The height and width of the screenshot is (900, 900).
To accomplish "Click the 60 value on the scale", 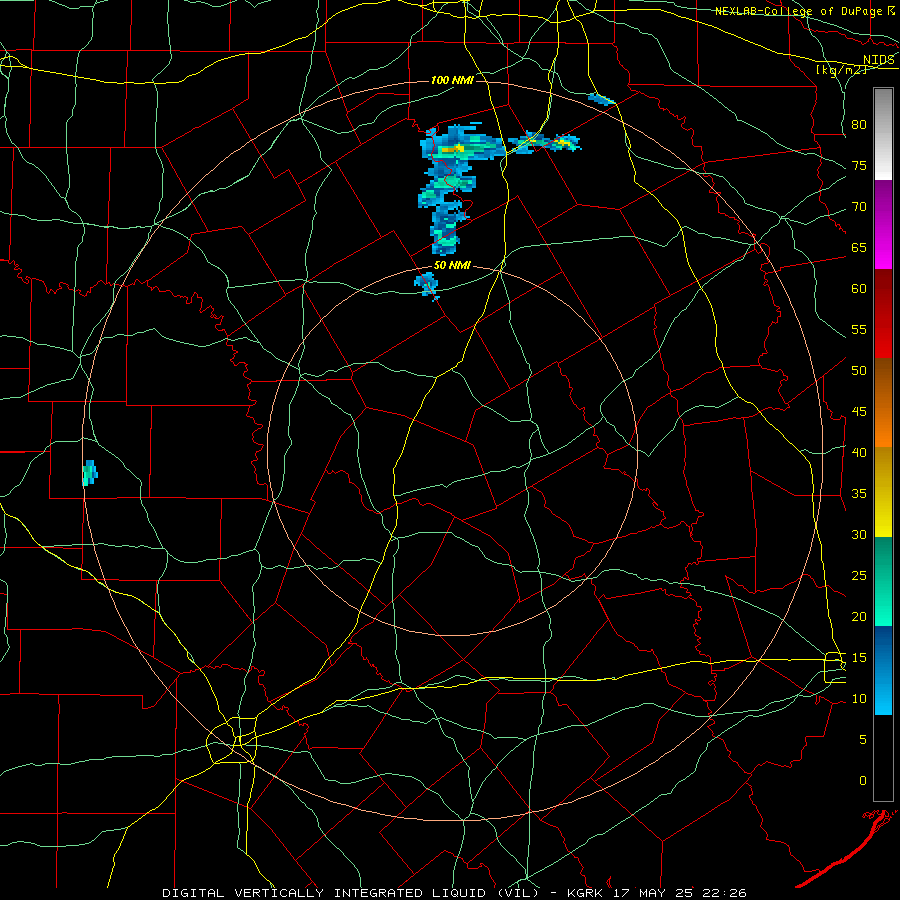I will pyautogui.click(x=859, y=289).
